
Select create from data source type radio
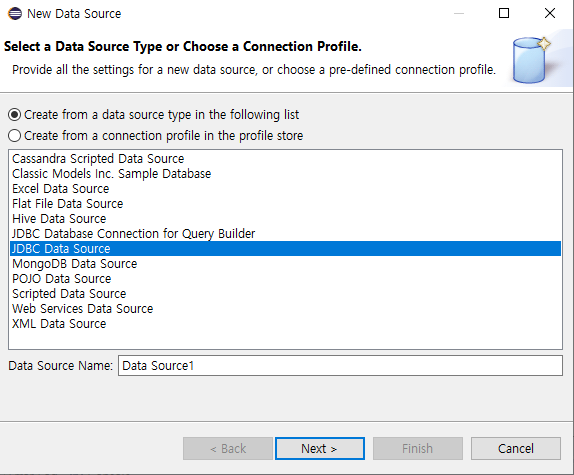point(14,115)
